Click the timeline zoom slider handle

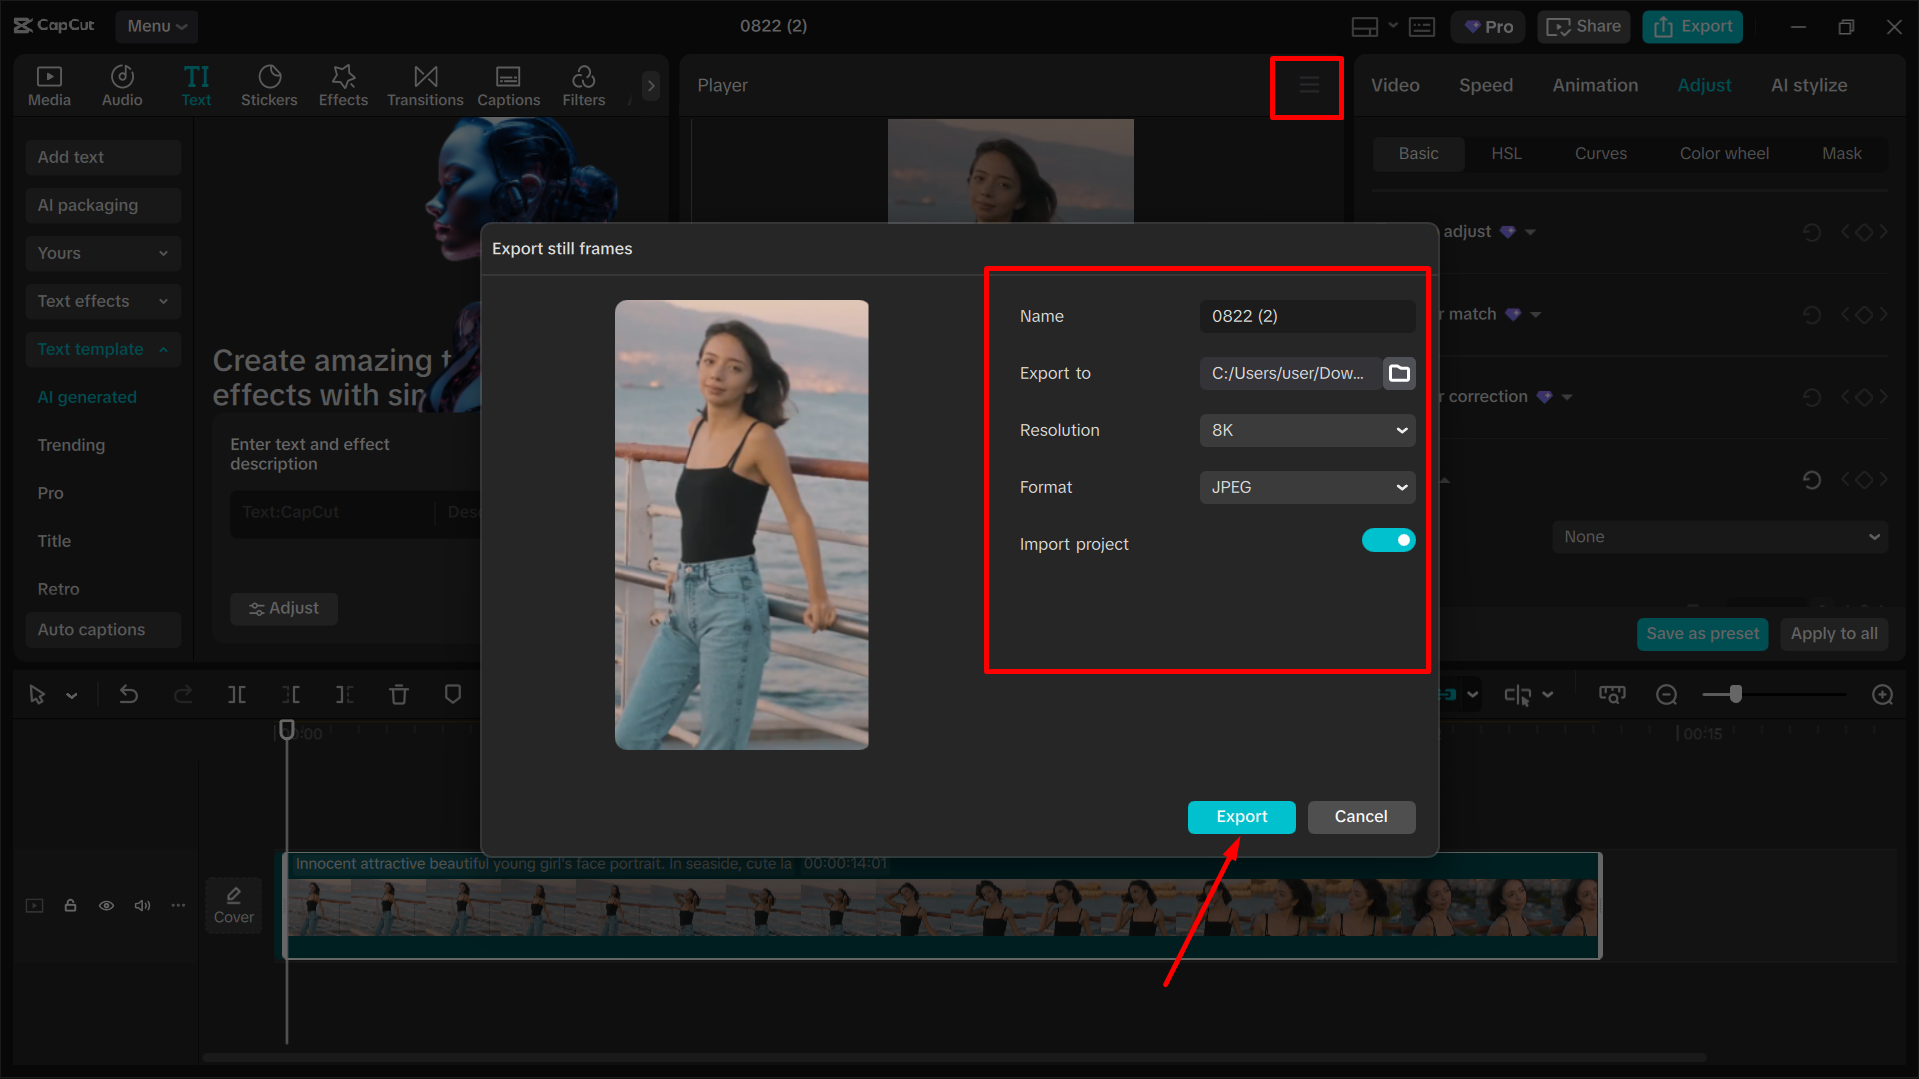1736,694
